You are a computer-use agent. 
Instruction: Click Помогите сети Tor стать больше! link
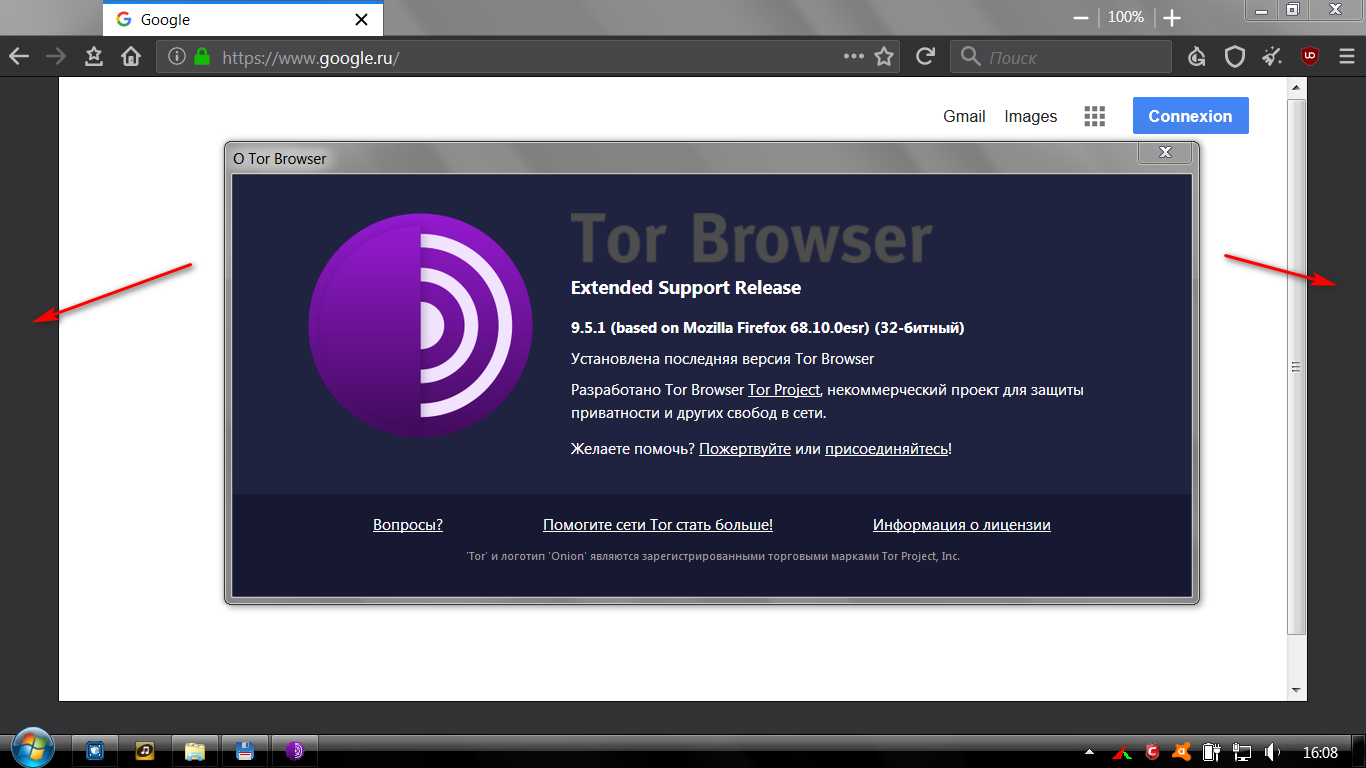[x=658, y=525]
